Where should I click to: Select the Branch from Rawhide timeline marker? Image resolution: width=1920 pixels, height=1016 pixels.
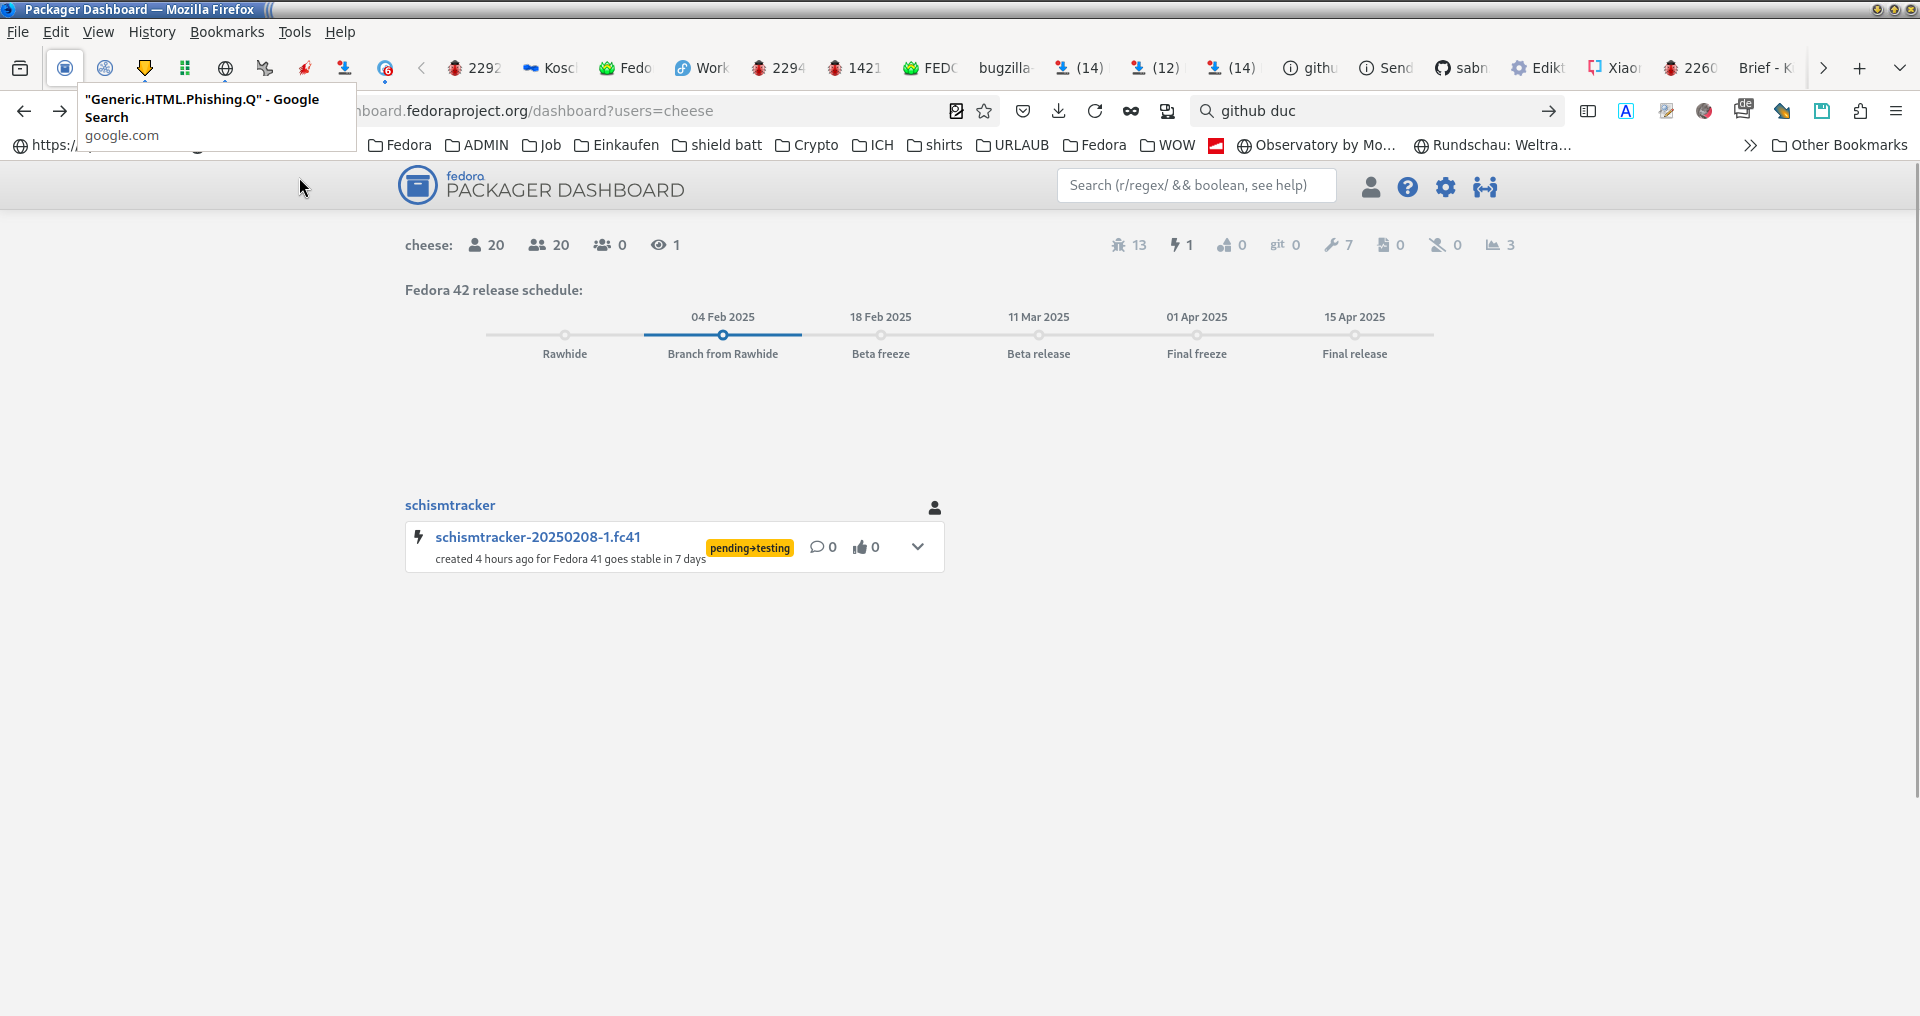tap(723, 335)
